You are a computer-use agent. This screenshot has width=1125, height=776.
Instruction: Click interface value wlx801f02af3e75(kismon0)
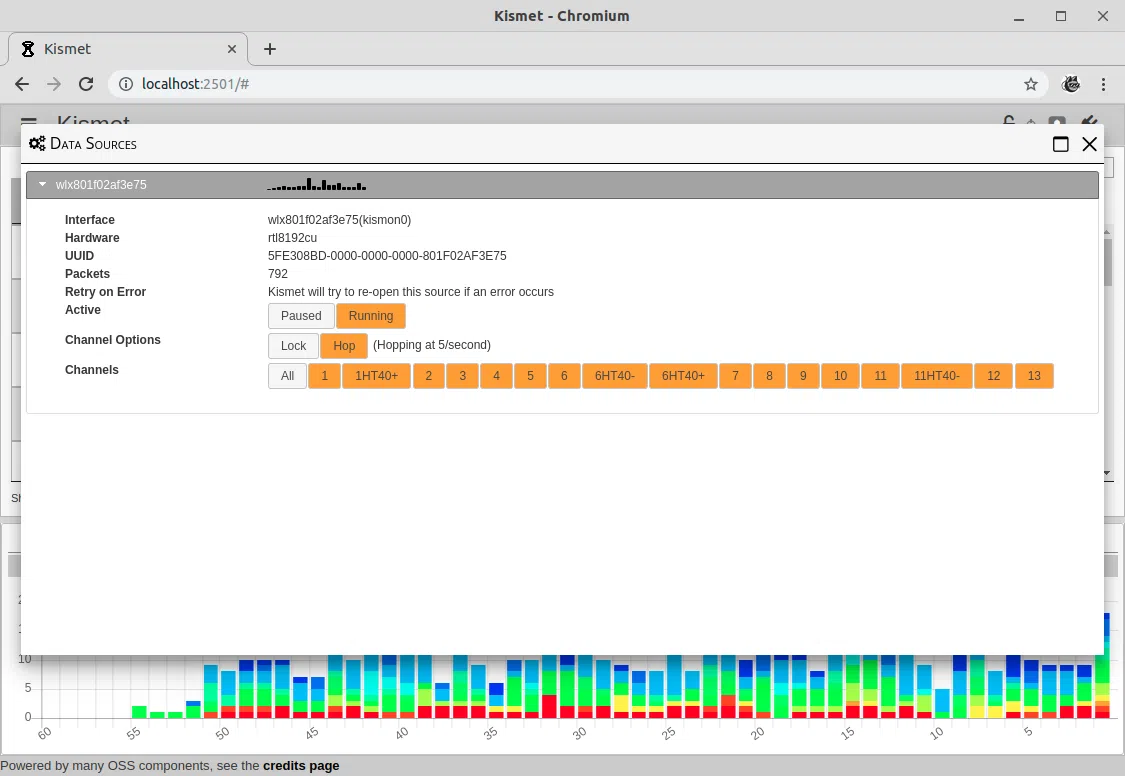pyautogui.click(x=339, y=220)
